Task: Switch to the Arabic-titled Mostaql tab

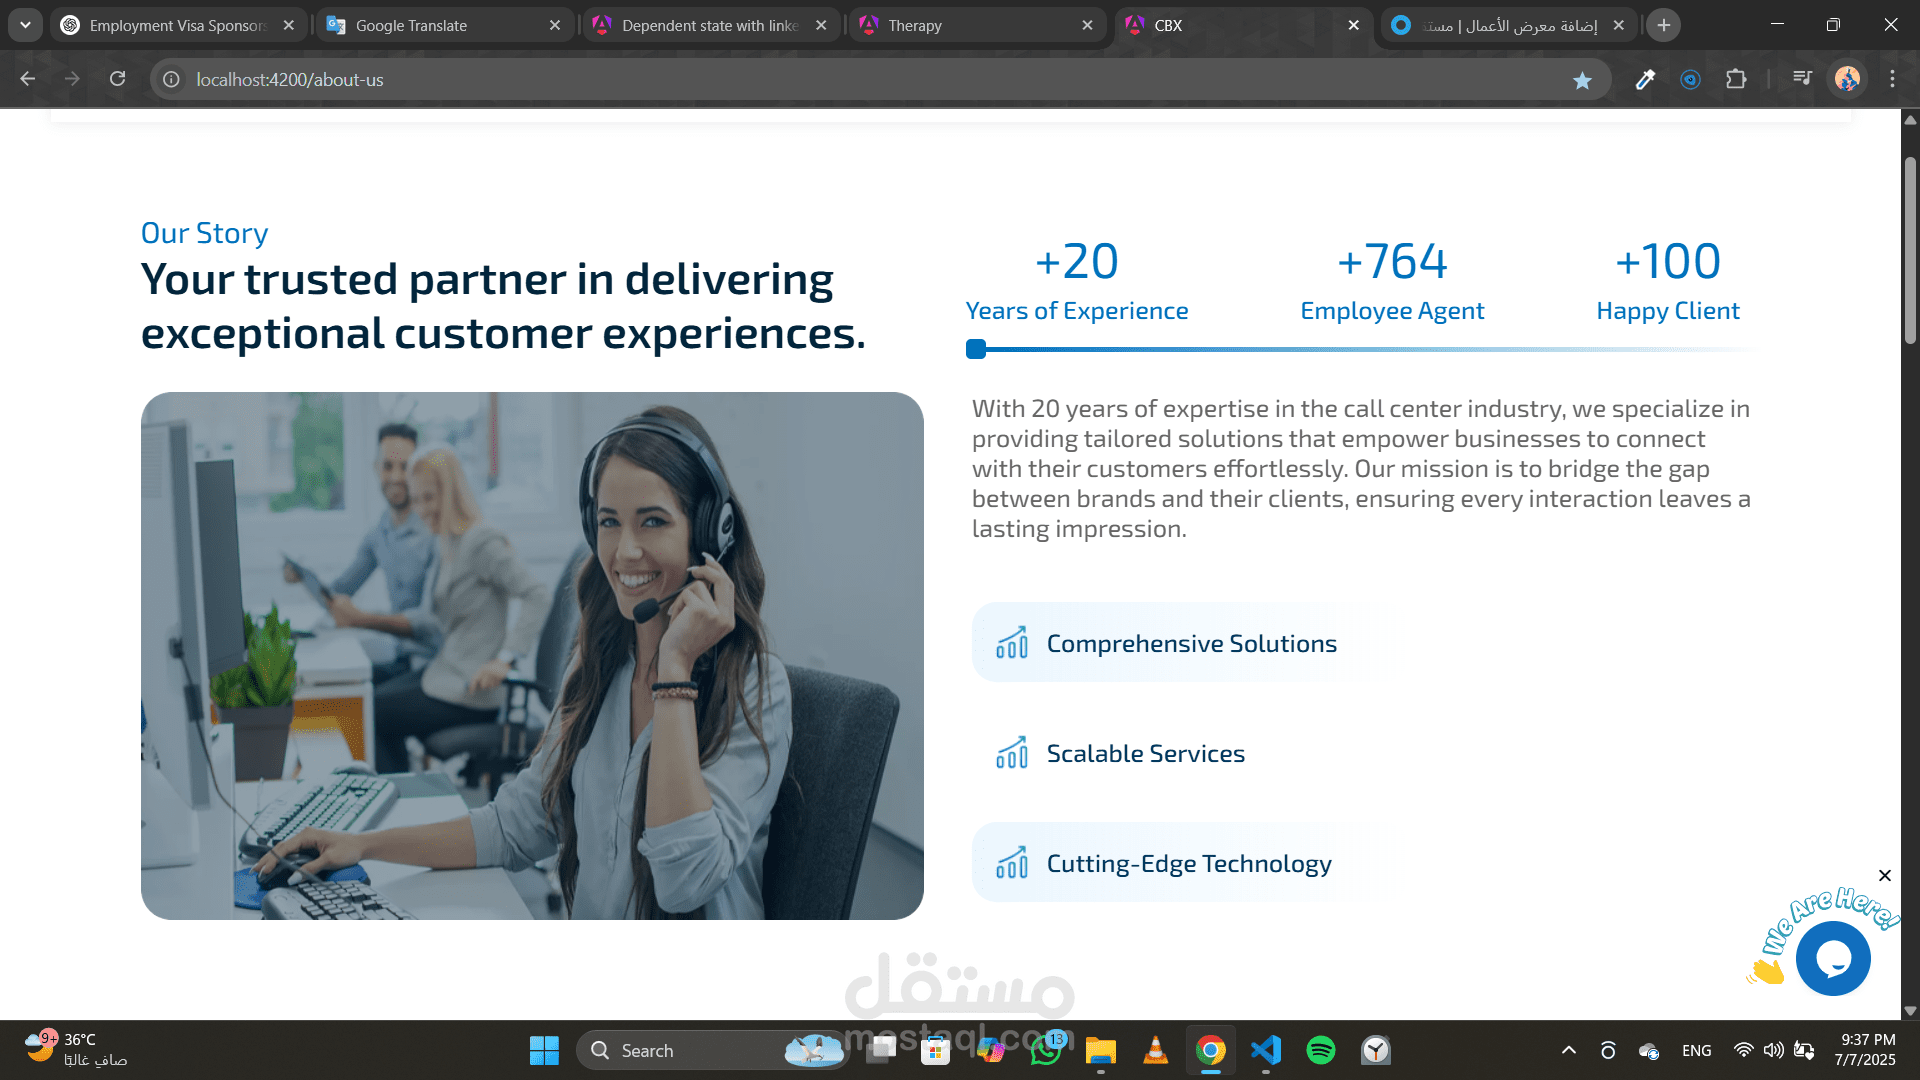Action: 1508,26
